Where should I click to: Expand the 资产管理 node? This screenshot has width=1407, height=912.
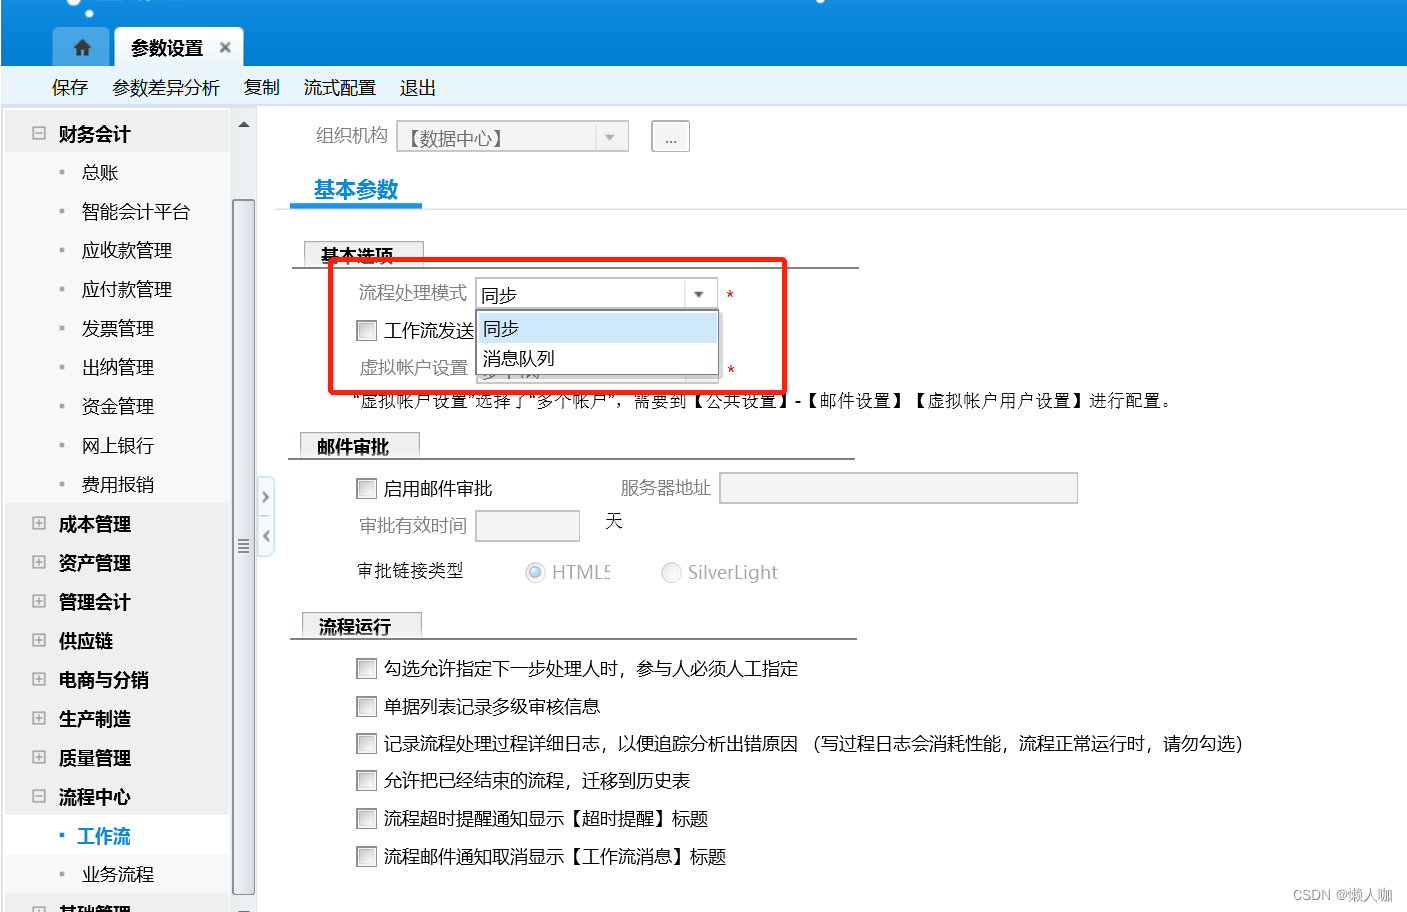39,562
